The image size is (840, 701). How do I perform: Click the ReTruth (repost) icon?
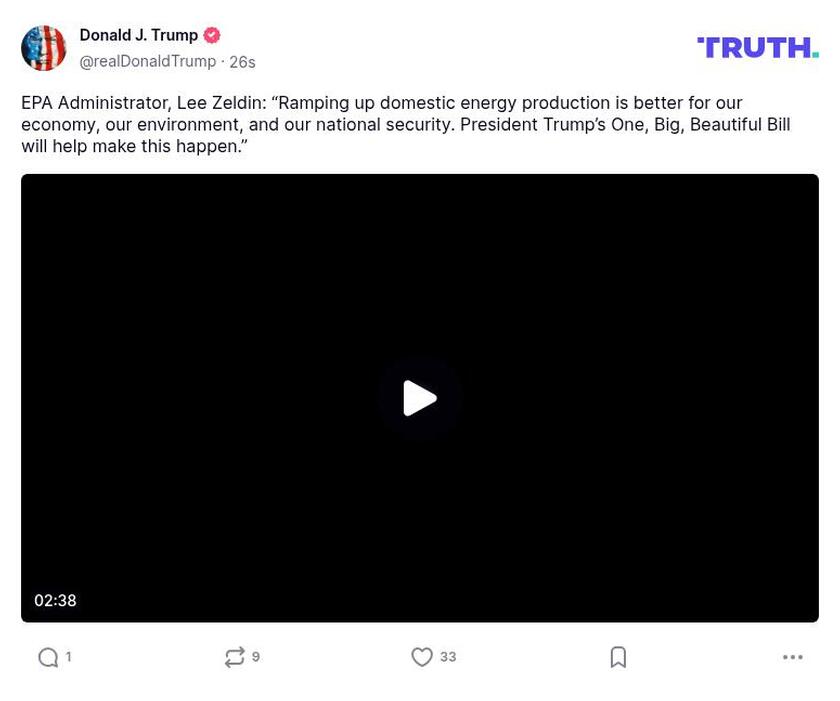coord(235,657)
